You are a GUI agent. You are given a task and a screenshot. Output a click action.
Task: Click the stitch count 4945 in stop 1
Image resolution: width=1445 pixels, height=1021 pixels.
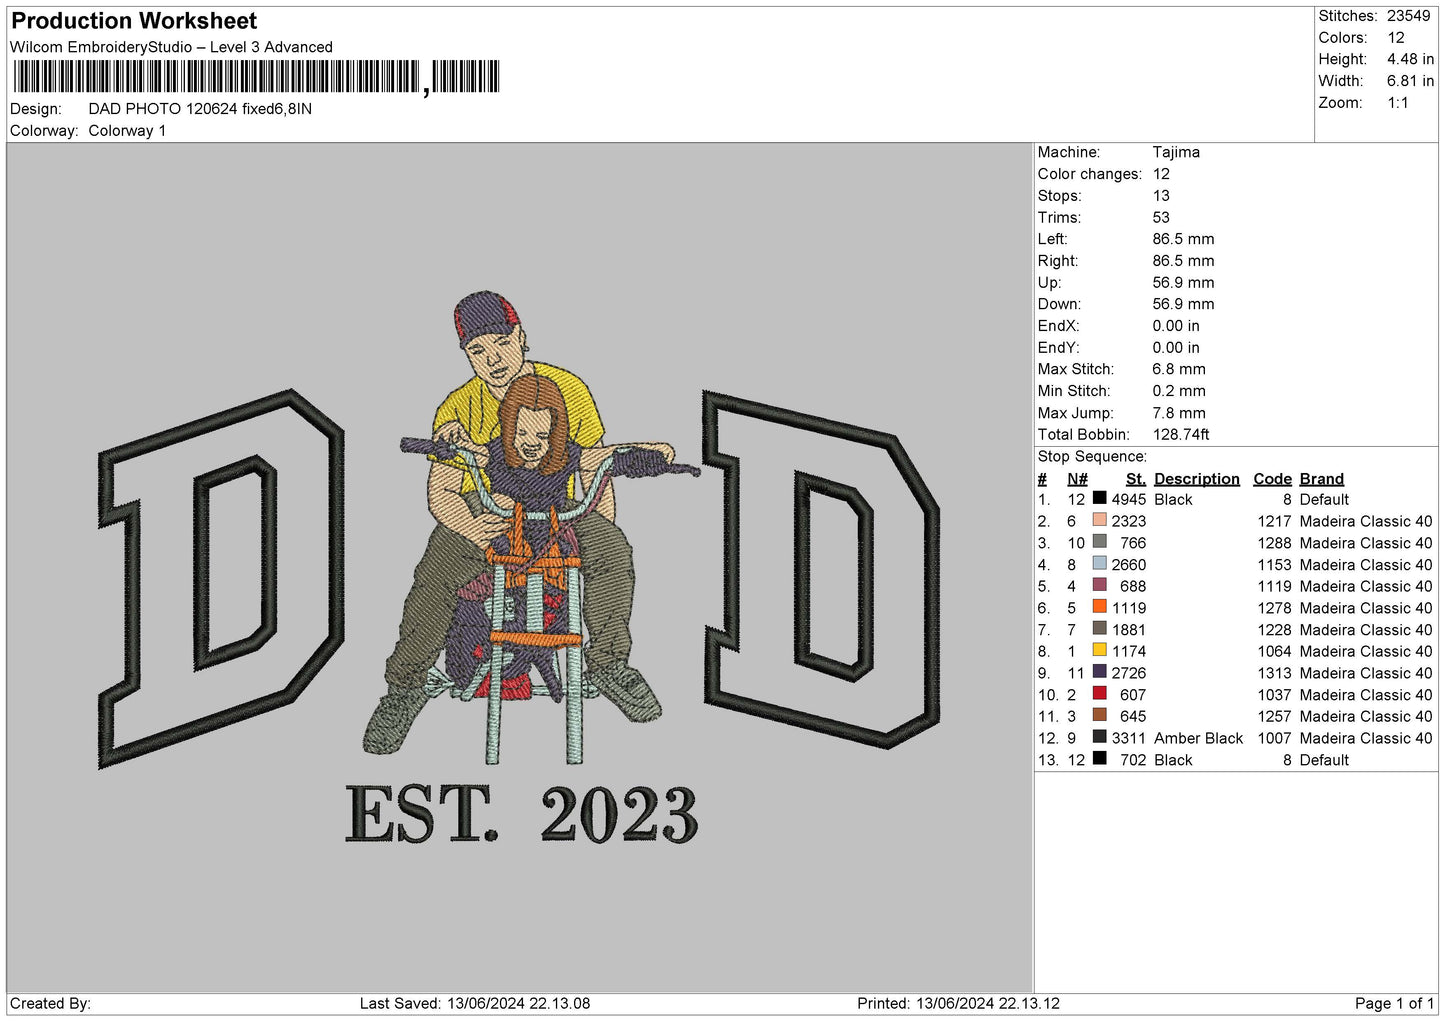(x=1129, y=499)
